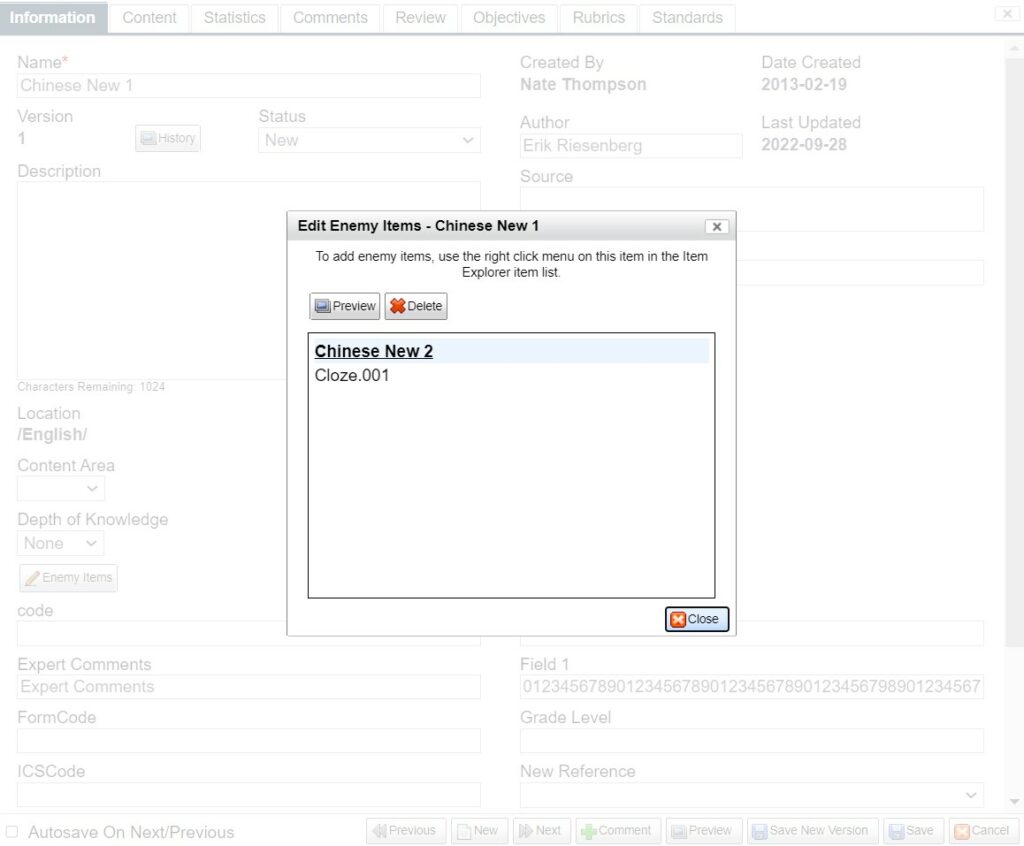1024x846 pixels.
Task: Close the dialog with the Close button
Action: 696,619
